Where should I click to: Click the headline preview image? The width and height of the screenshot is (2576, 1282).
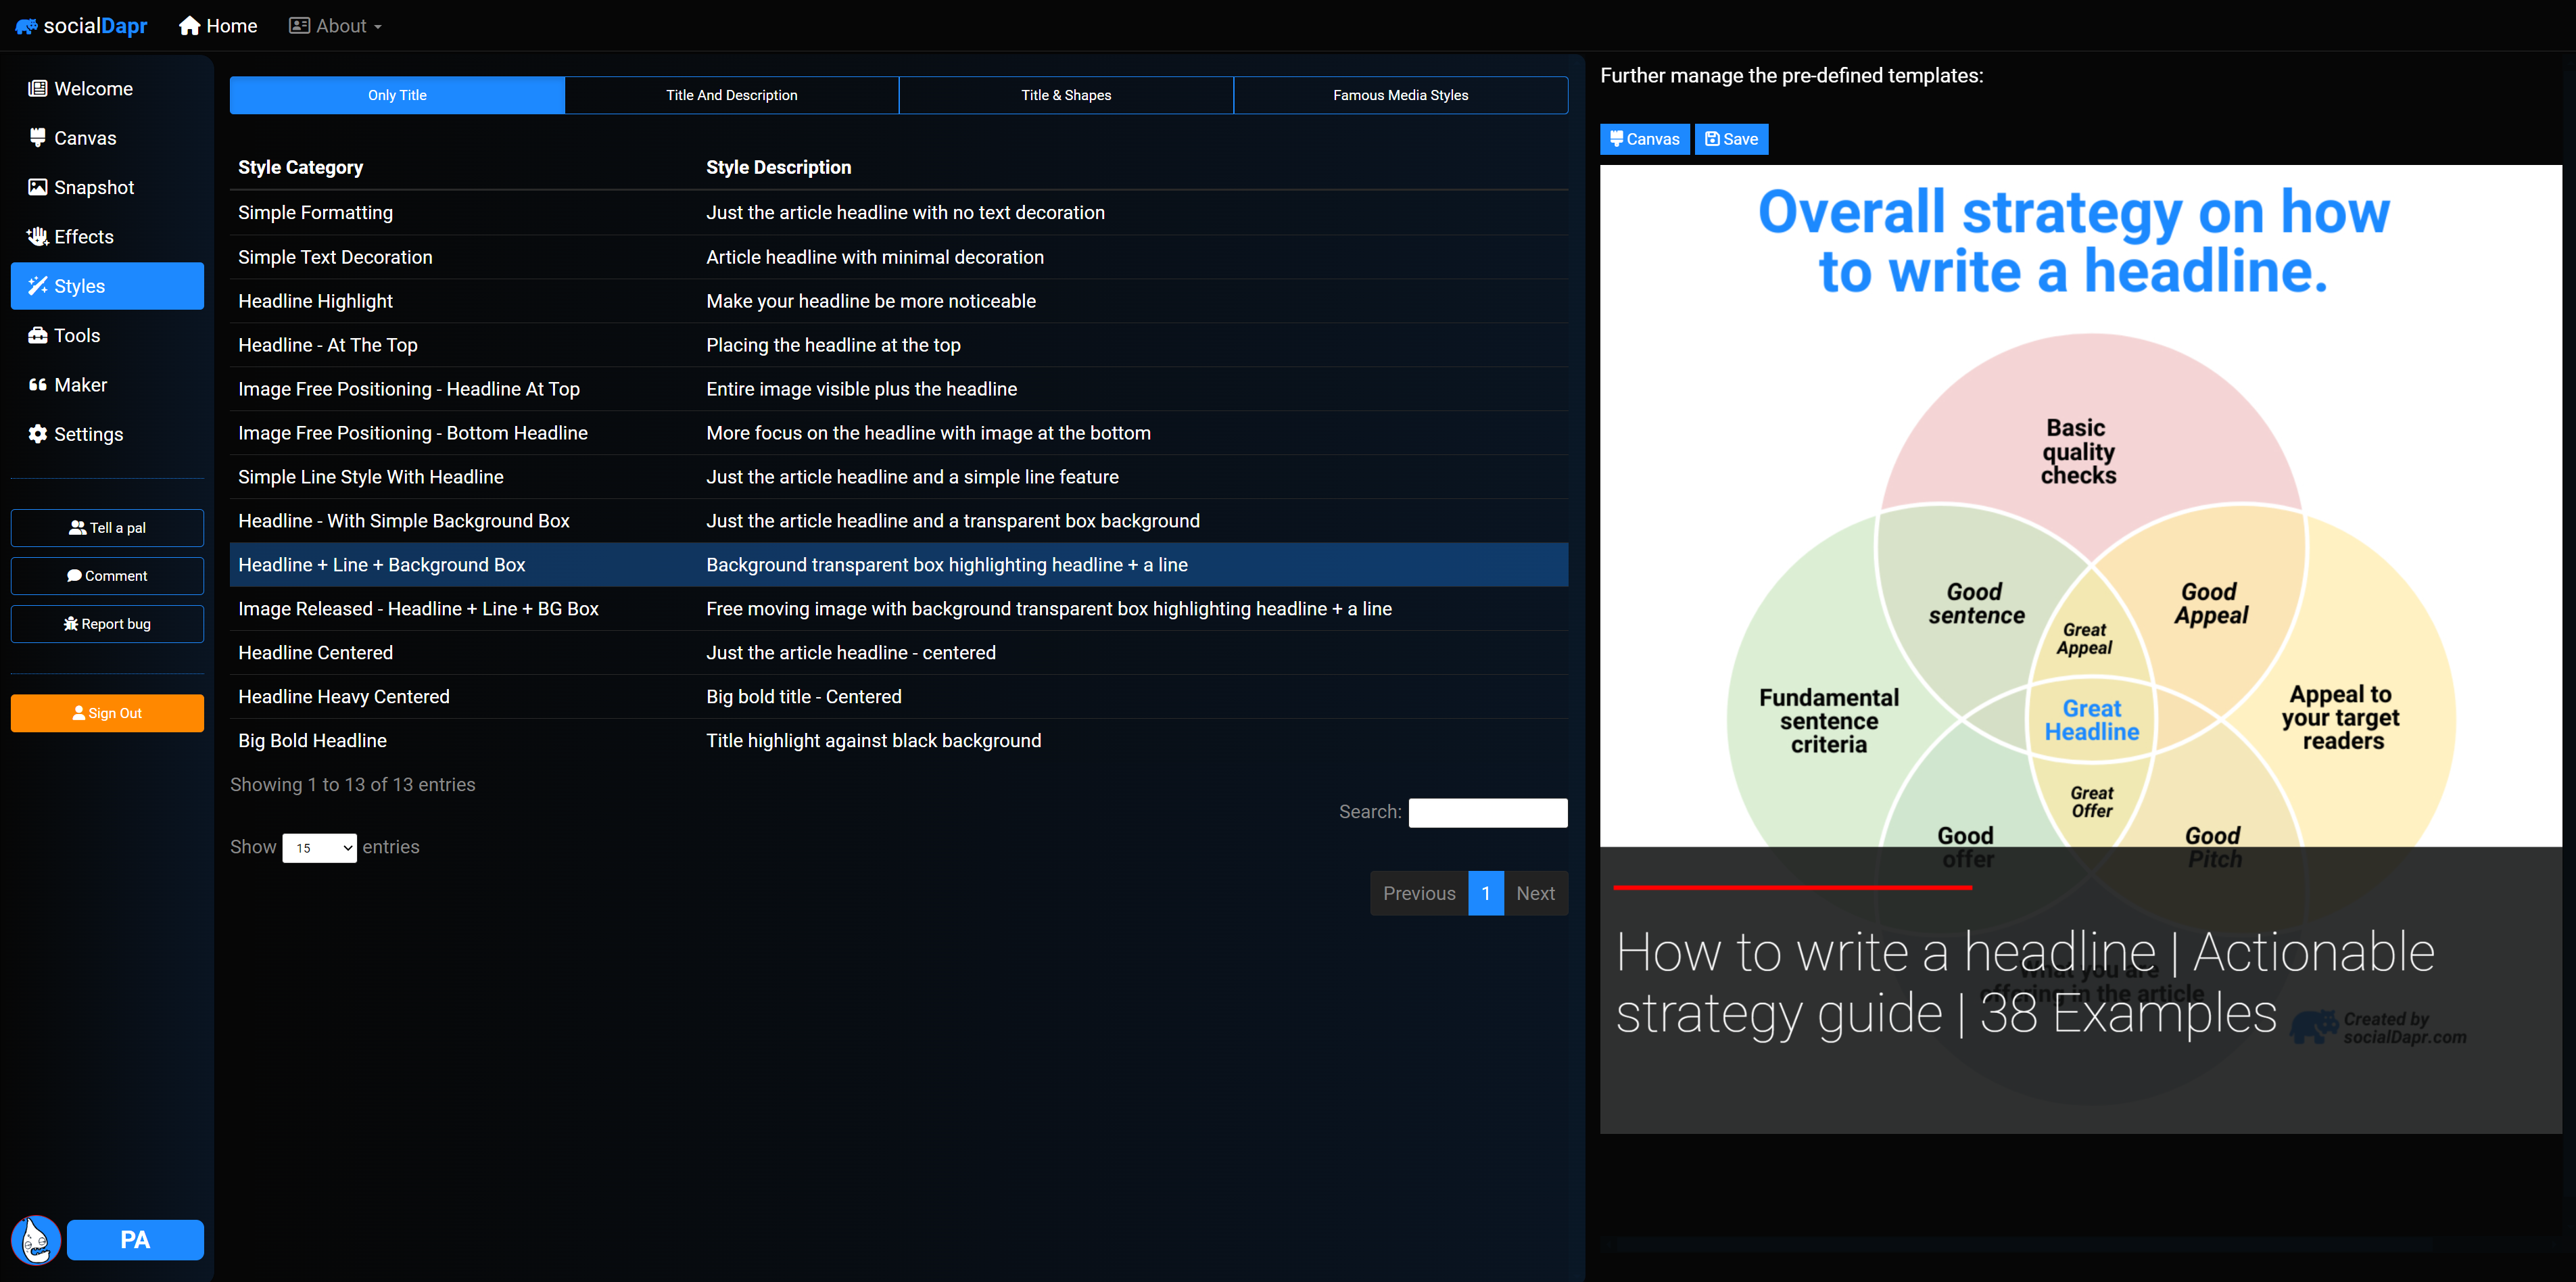tap(2080, 649)
